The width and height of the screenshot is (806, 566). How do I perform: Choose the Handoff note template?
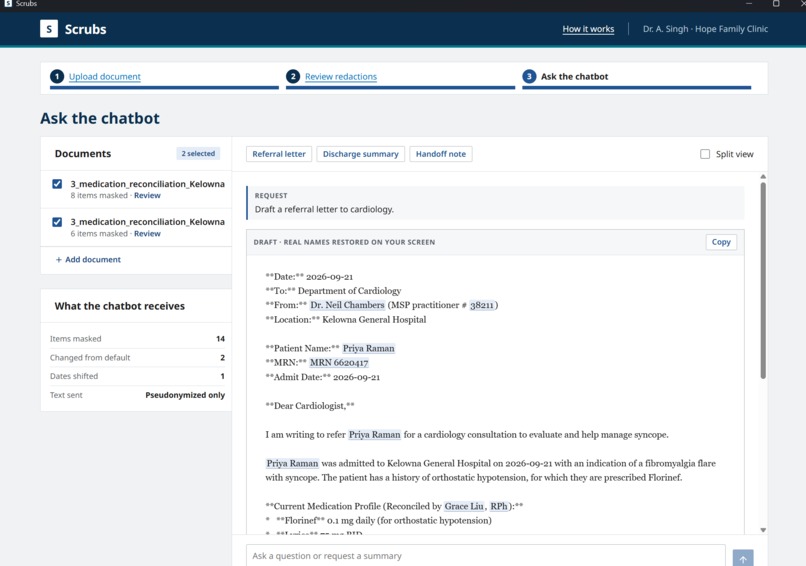[x=441, y=154]
